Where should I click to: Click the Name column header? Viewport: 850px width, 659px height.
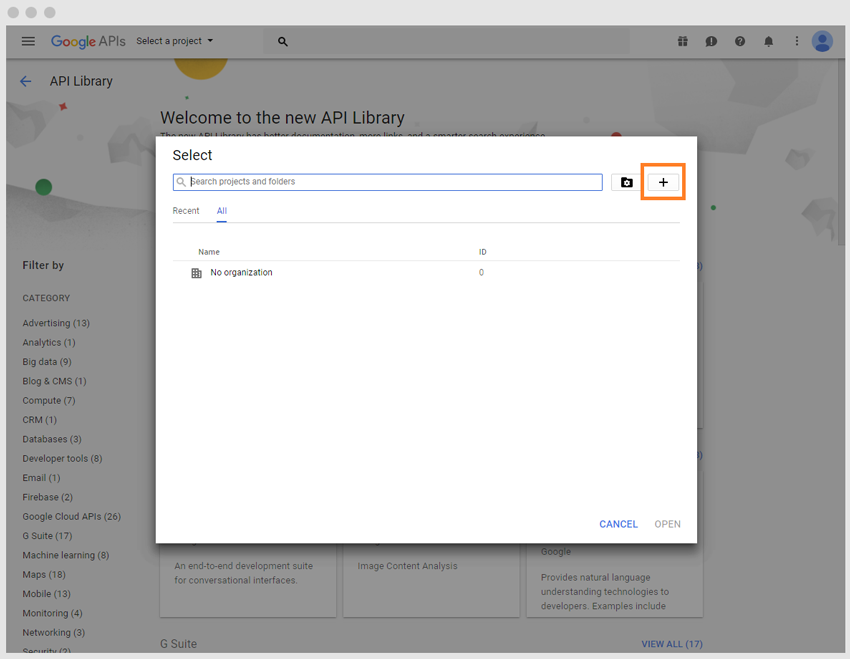pyautogui.click(x=209, y=252)
